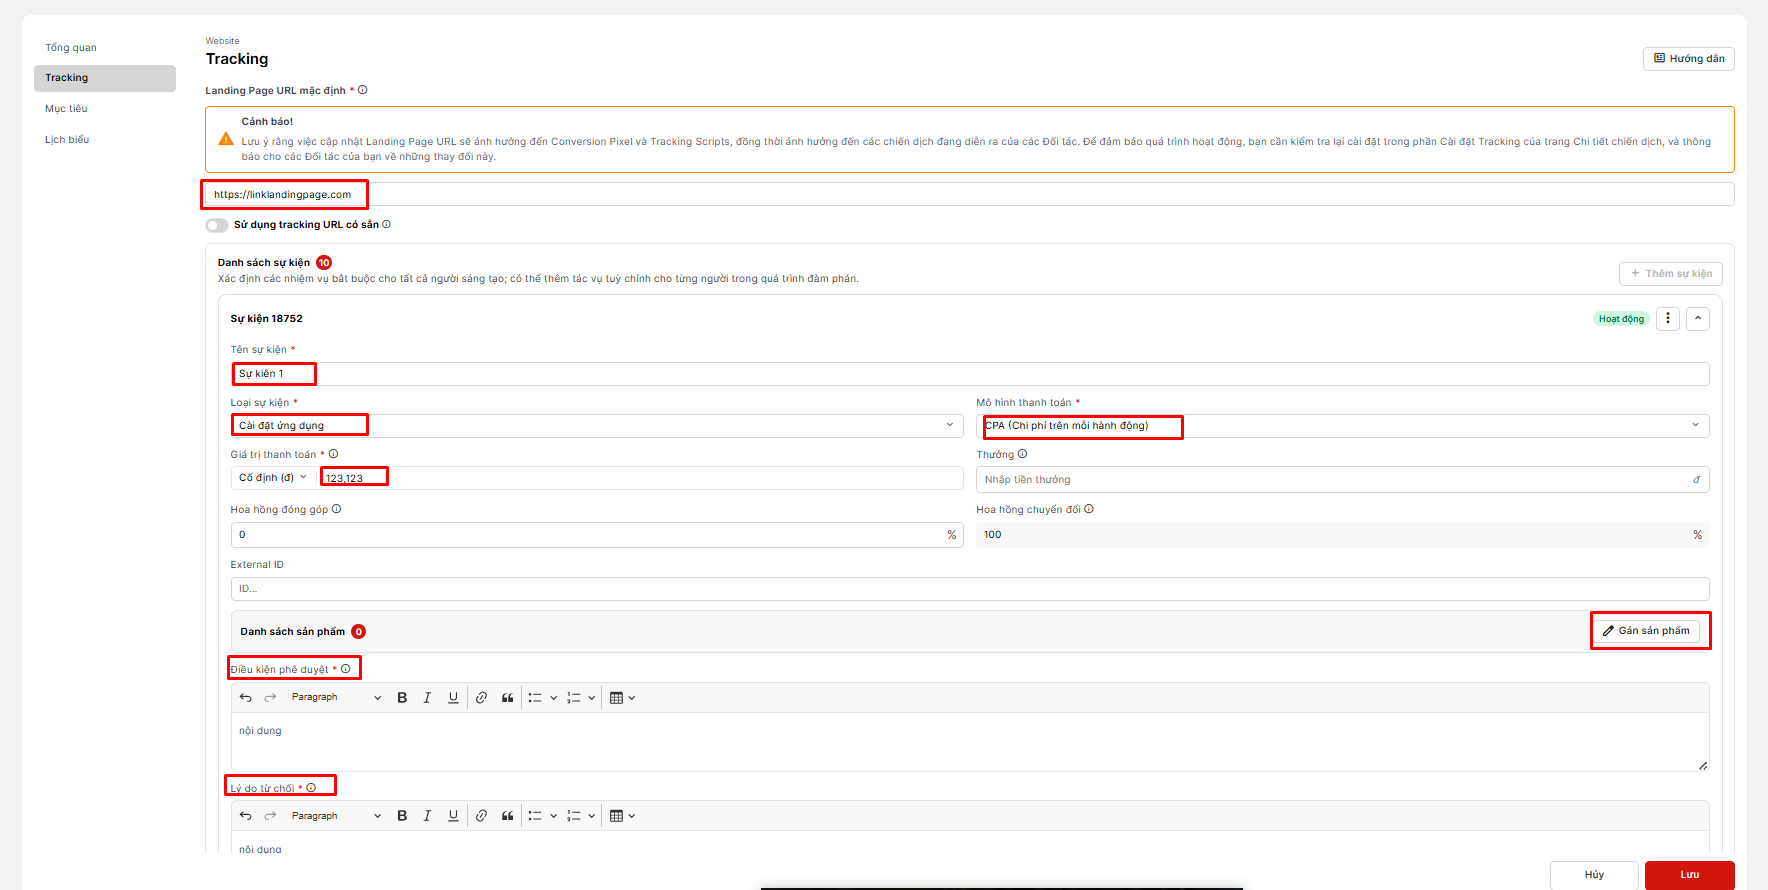Go to the Tổng quan section
The height and width of the screenshot is (890, 1768).
pyautogui.click(x=71, y=48)
